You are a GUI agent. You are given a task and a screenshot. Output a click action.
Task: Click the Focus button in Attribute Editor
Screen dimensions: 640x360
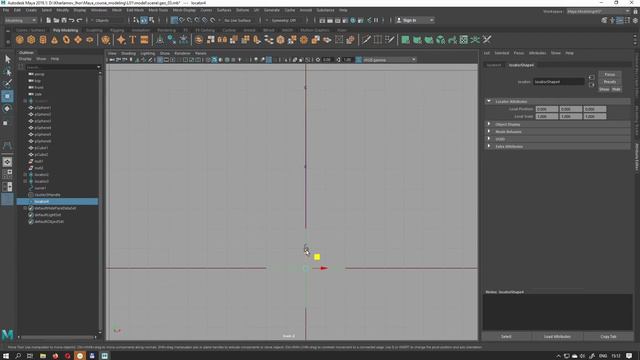[610, 75]
